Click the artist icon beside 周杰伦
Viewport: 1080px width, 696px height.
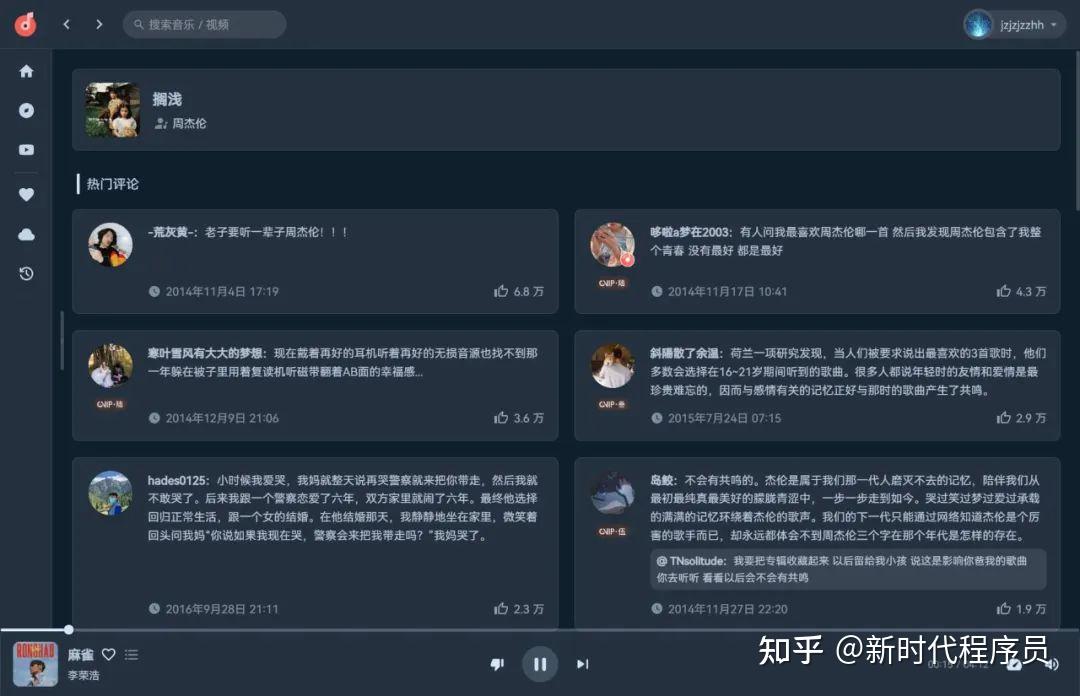[160, 123]
